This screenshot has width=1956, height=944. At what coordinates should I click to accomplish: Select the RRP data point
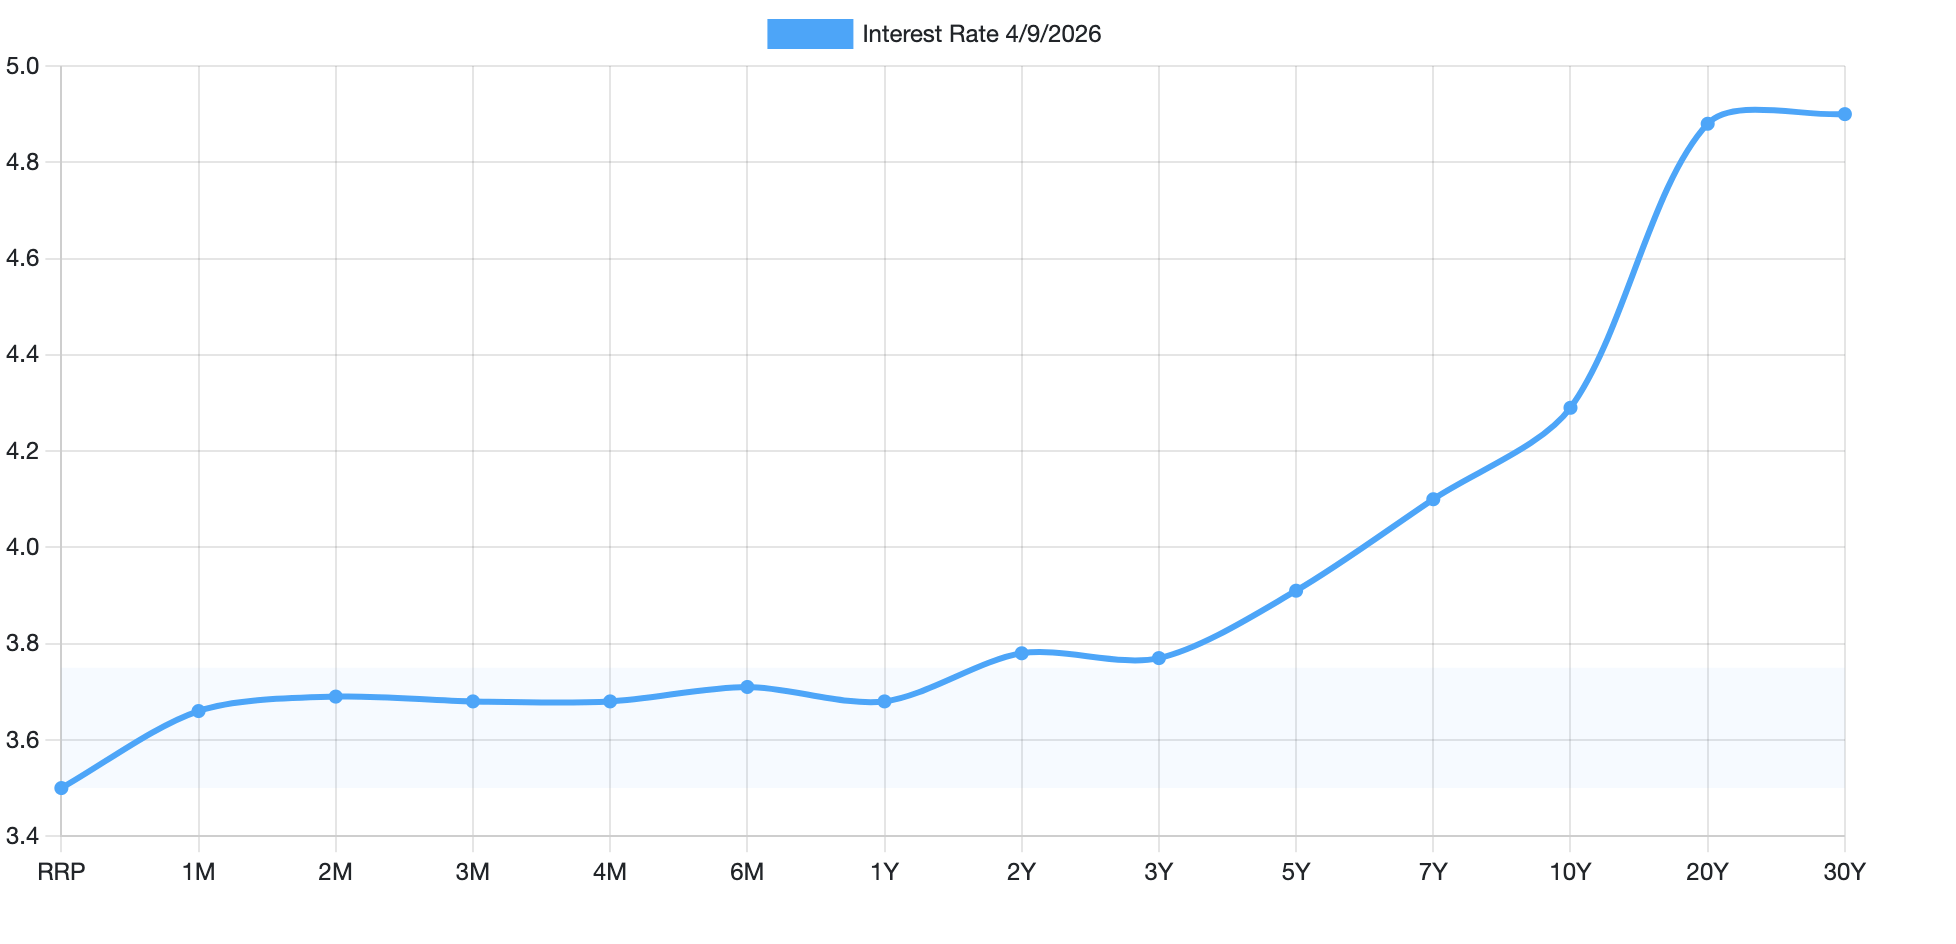tap(62, 788)
